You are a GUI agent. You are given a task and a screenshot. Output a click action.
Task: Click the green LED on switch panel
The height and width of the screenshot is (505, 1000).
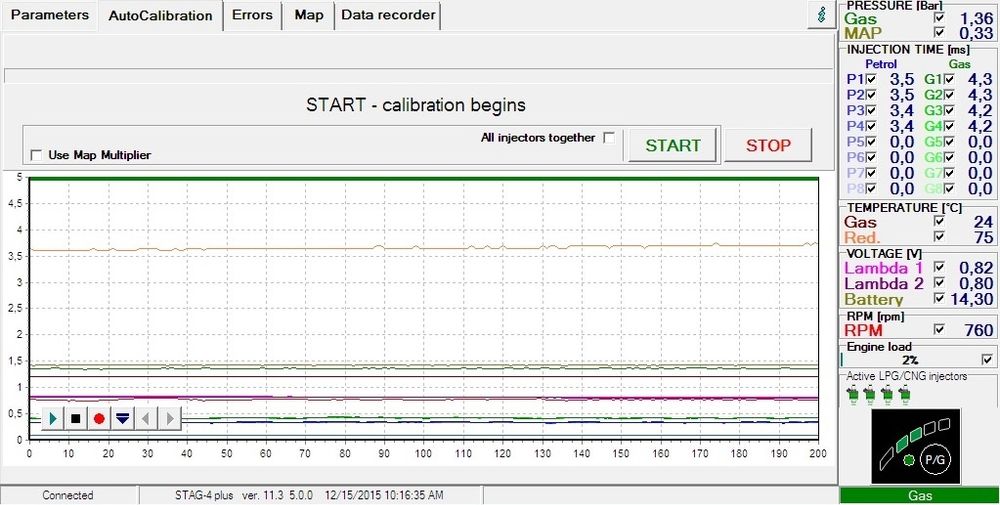point(909,460)
